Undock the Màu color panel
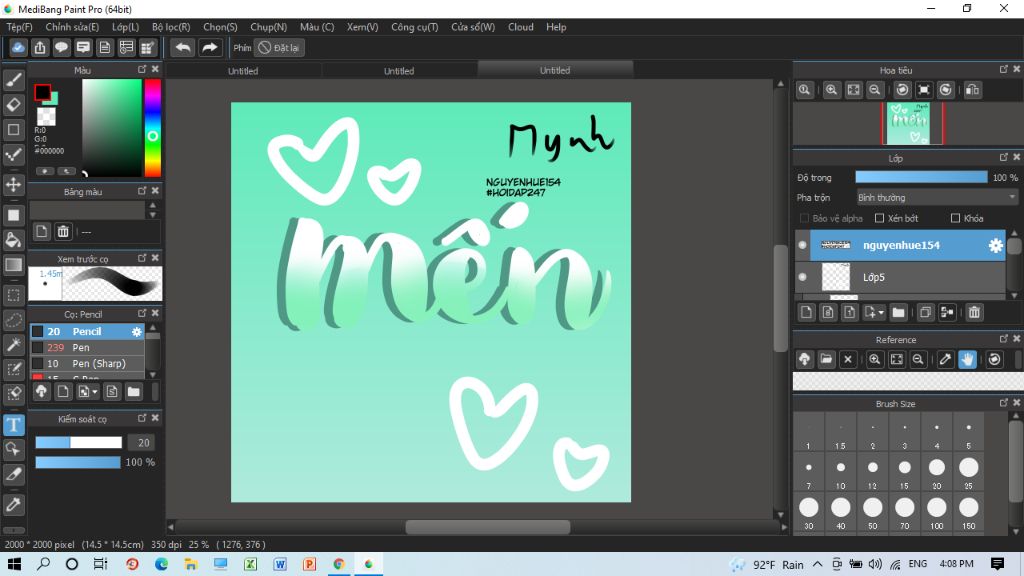 [x=142, y=69]
